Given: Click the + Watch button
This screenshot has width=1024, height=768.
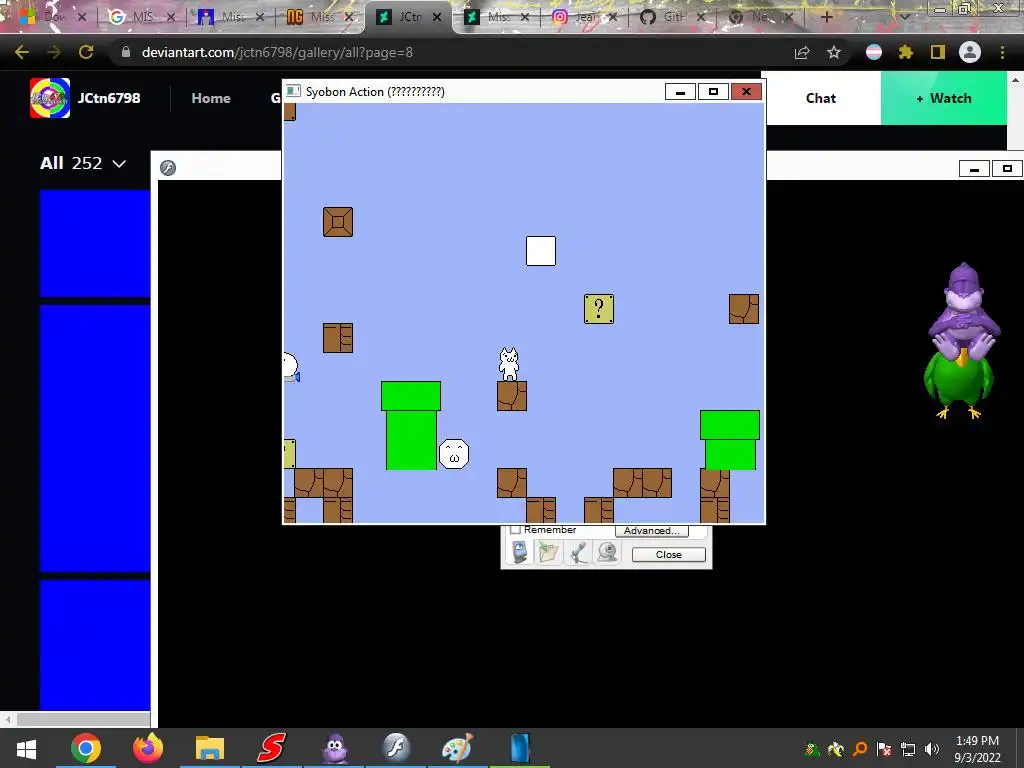Looking at the screenshot, I should 944,98.
